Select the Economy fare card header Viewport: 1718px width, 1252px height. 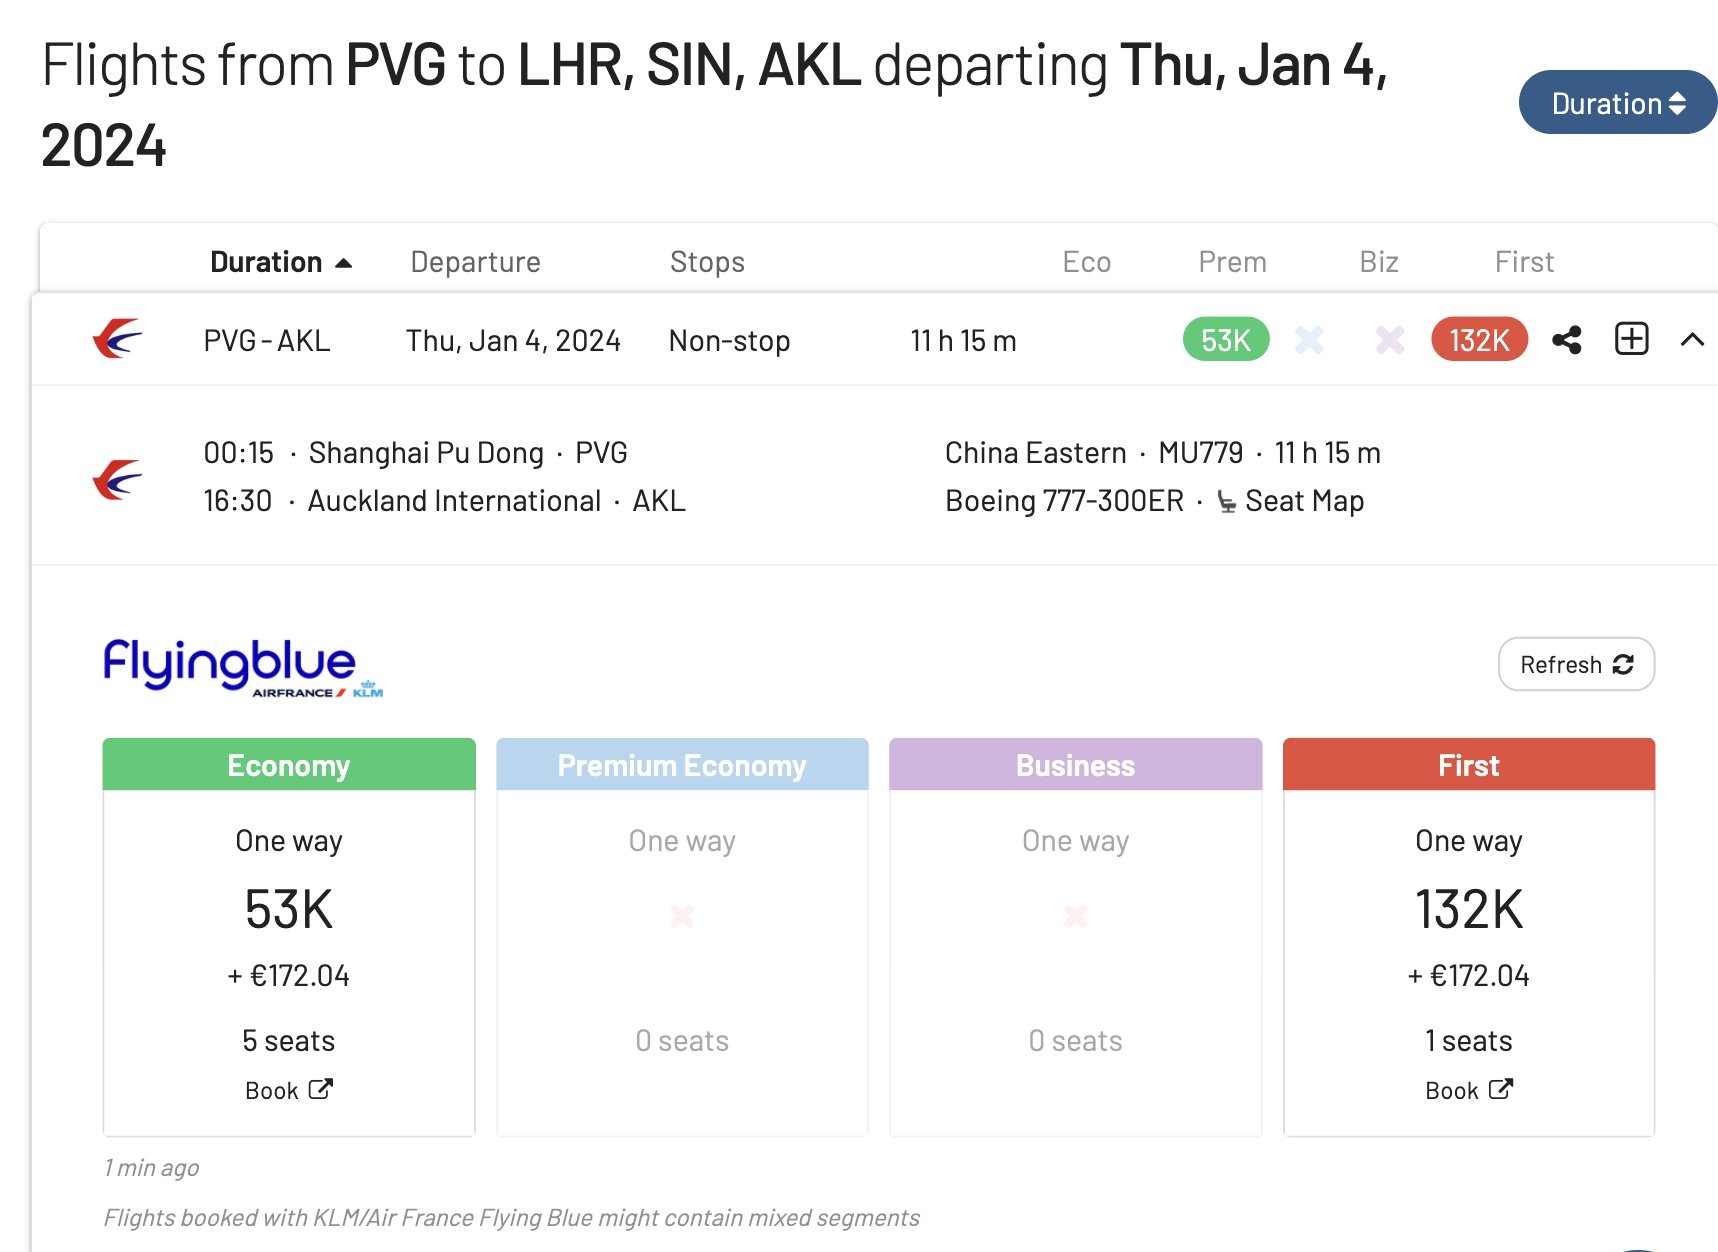pyautogui.click(x=289, y=765)
